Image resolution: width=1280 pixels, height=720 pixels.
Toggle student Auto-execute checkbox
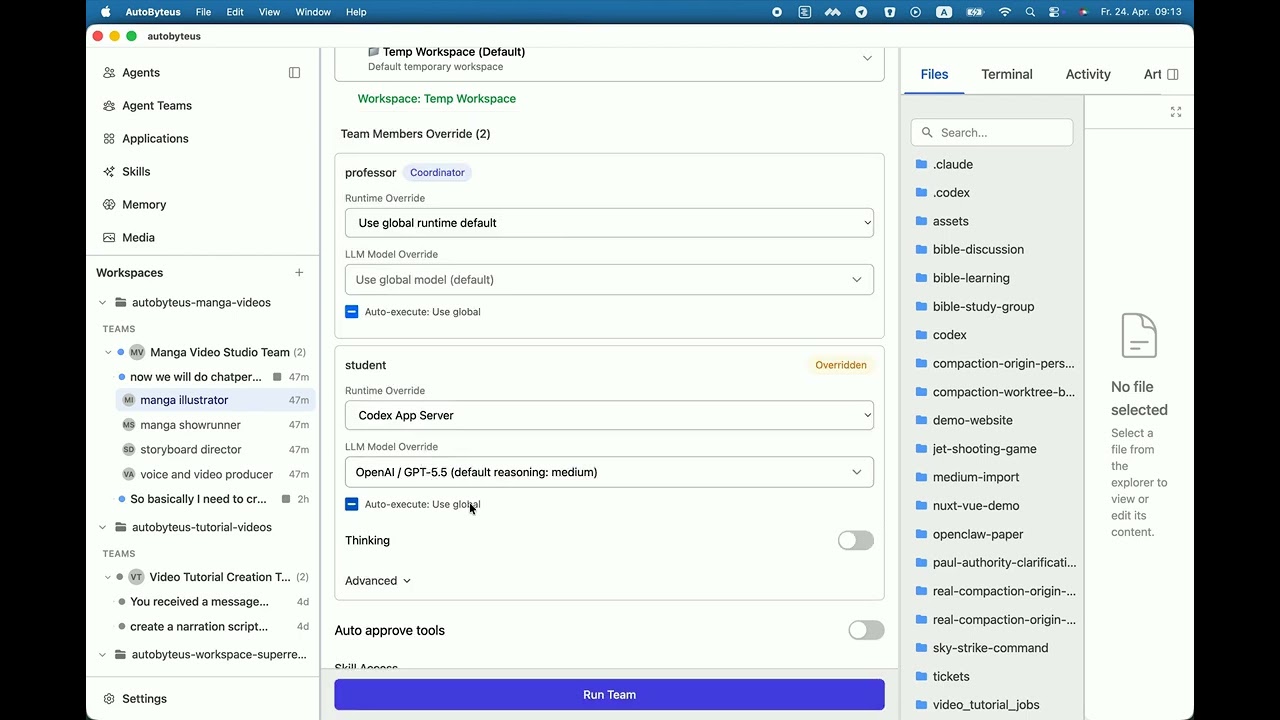351,504
